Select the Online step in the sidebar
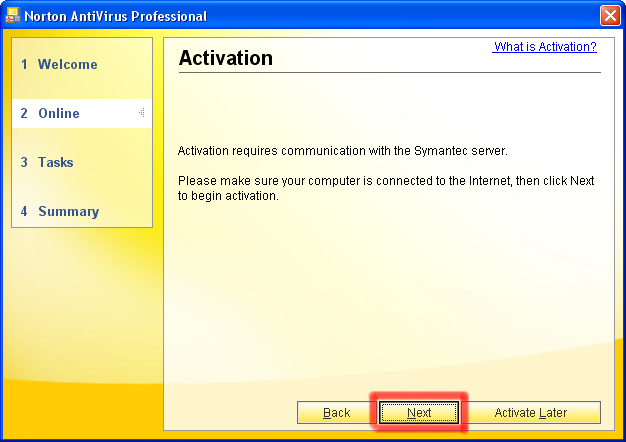The height and width of the screenshot is (442, 626). [58, 114]
